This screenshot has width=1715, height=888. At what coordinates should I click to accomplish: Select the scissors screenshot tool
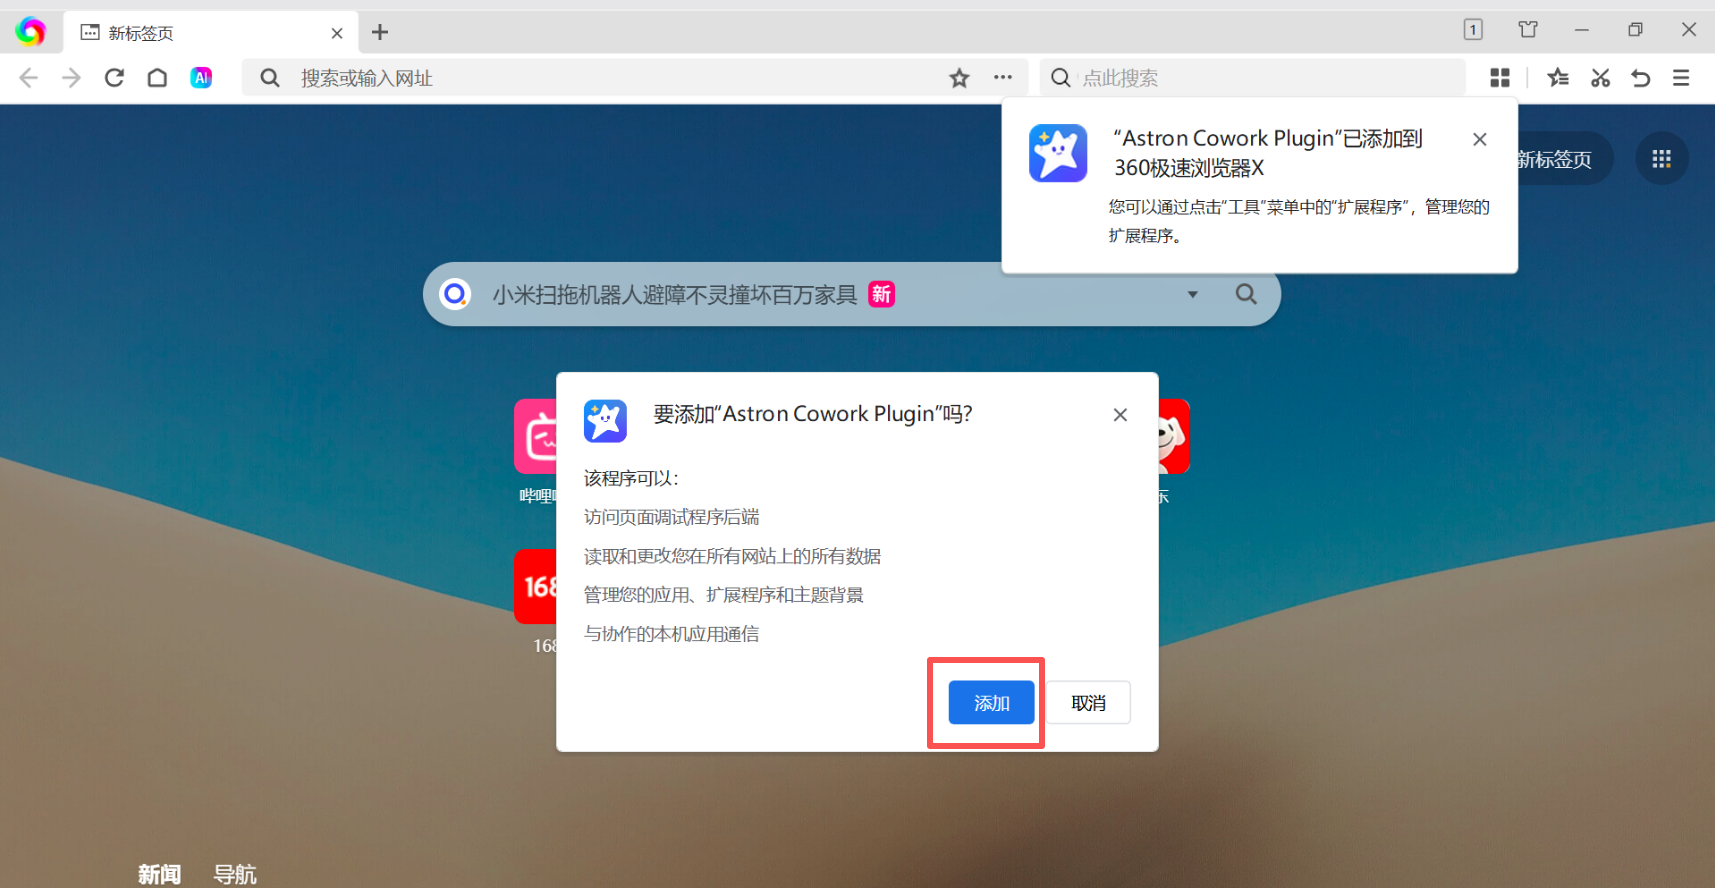1600,78
